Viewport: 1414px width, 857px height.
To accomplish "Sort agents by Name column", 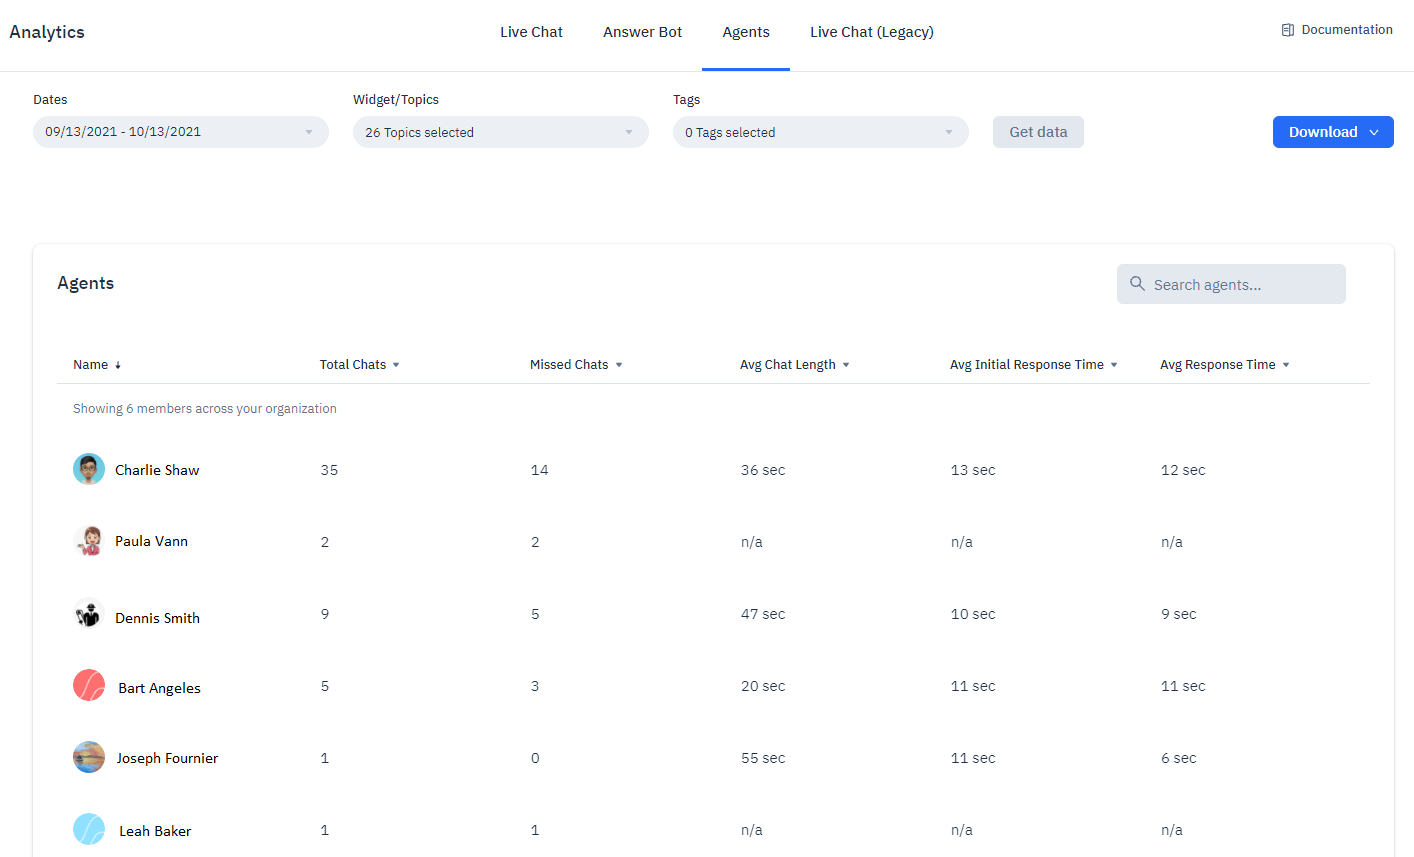I will pyautogui.click(x=97, y=365).
